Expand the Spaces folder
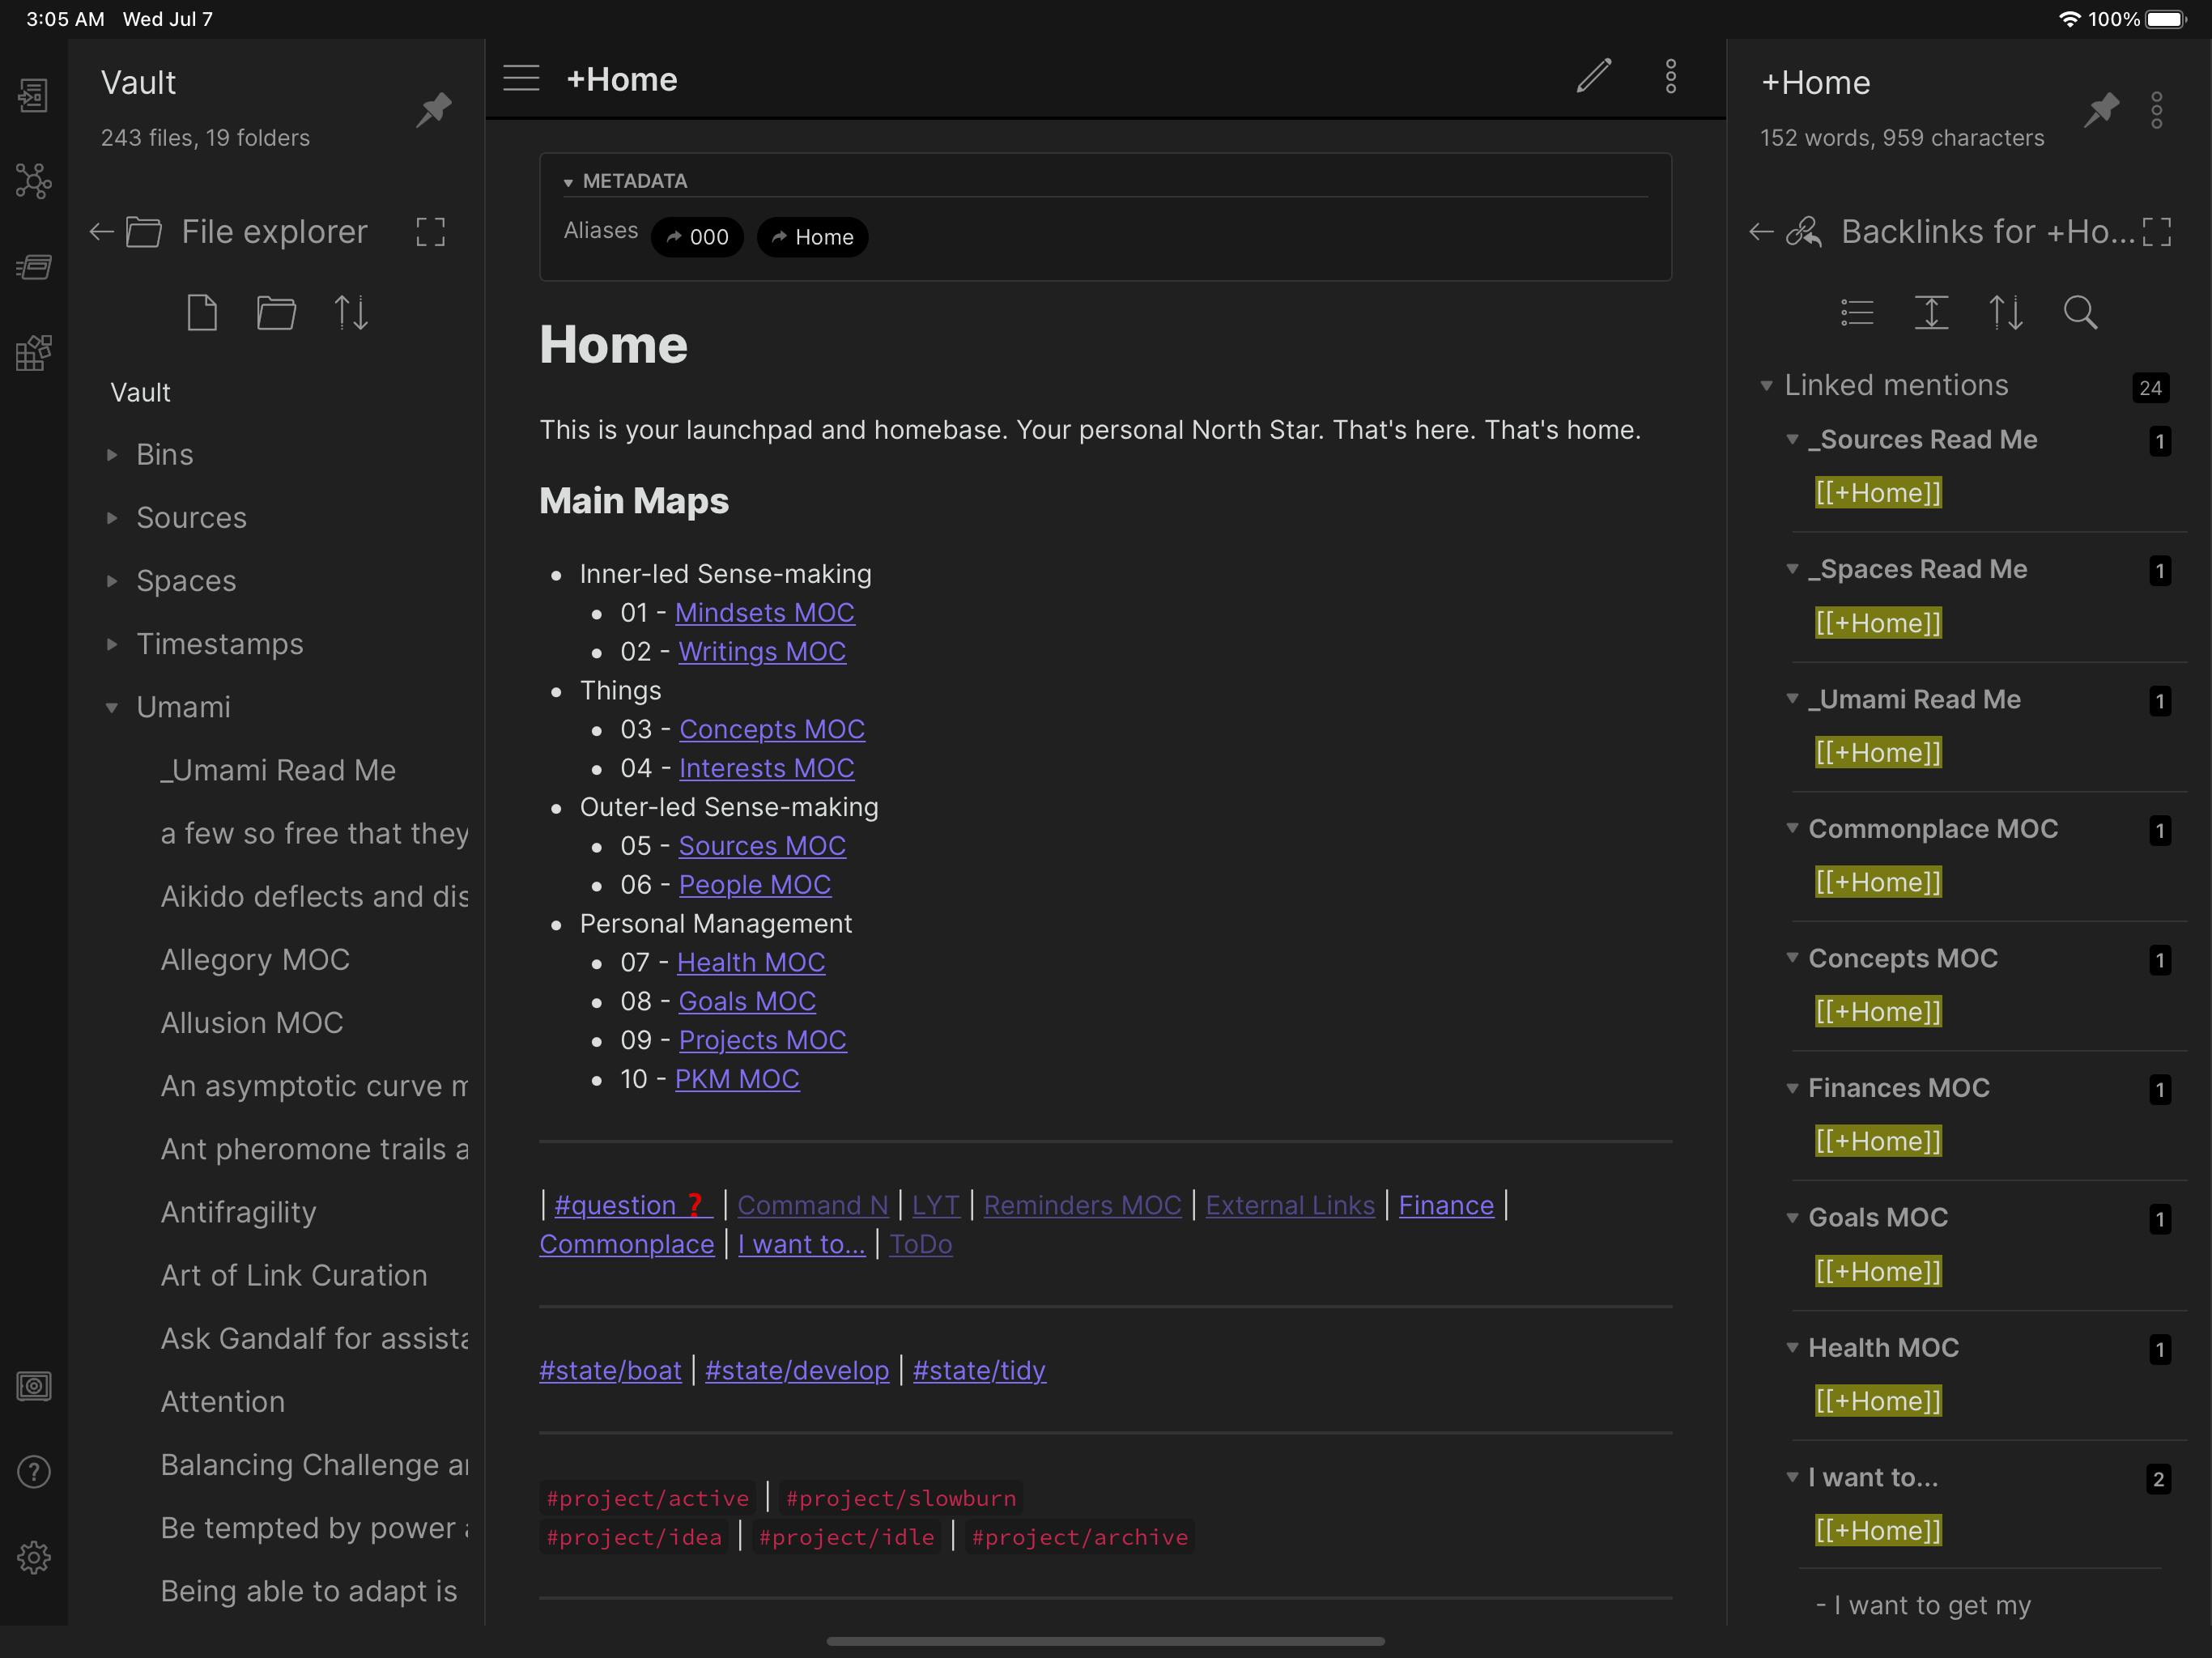This screenshot has width=2212, height=1658. click(x=112, y=581)
